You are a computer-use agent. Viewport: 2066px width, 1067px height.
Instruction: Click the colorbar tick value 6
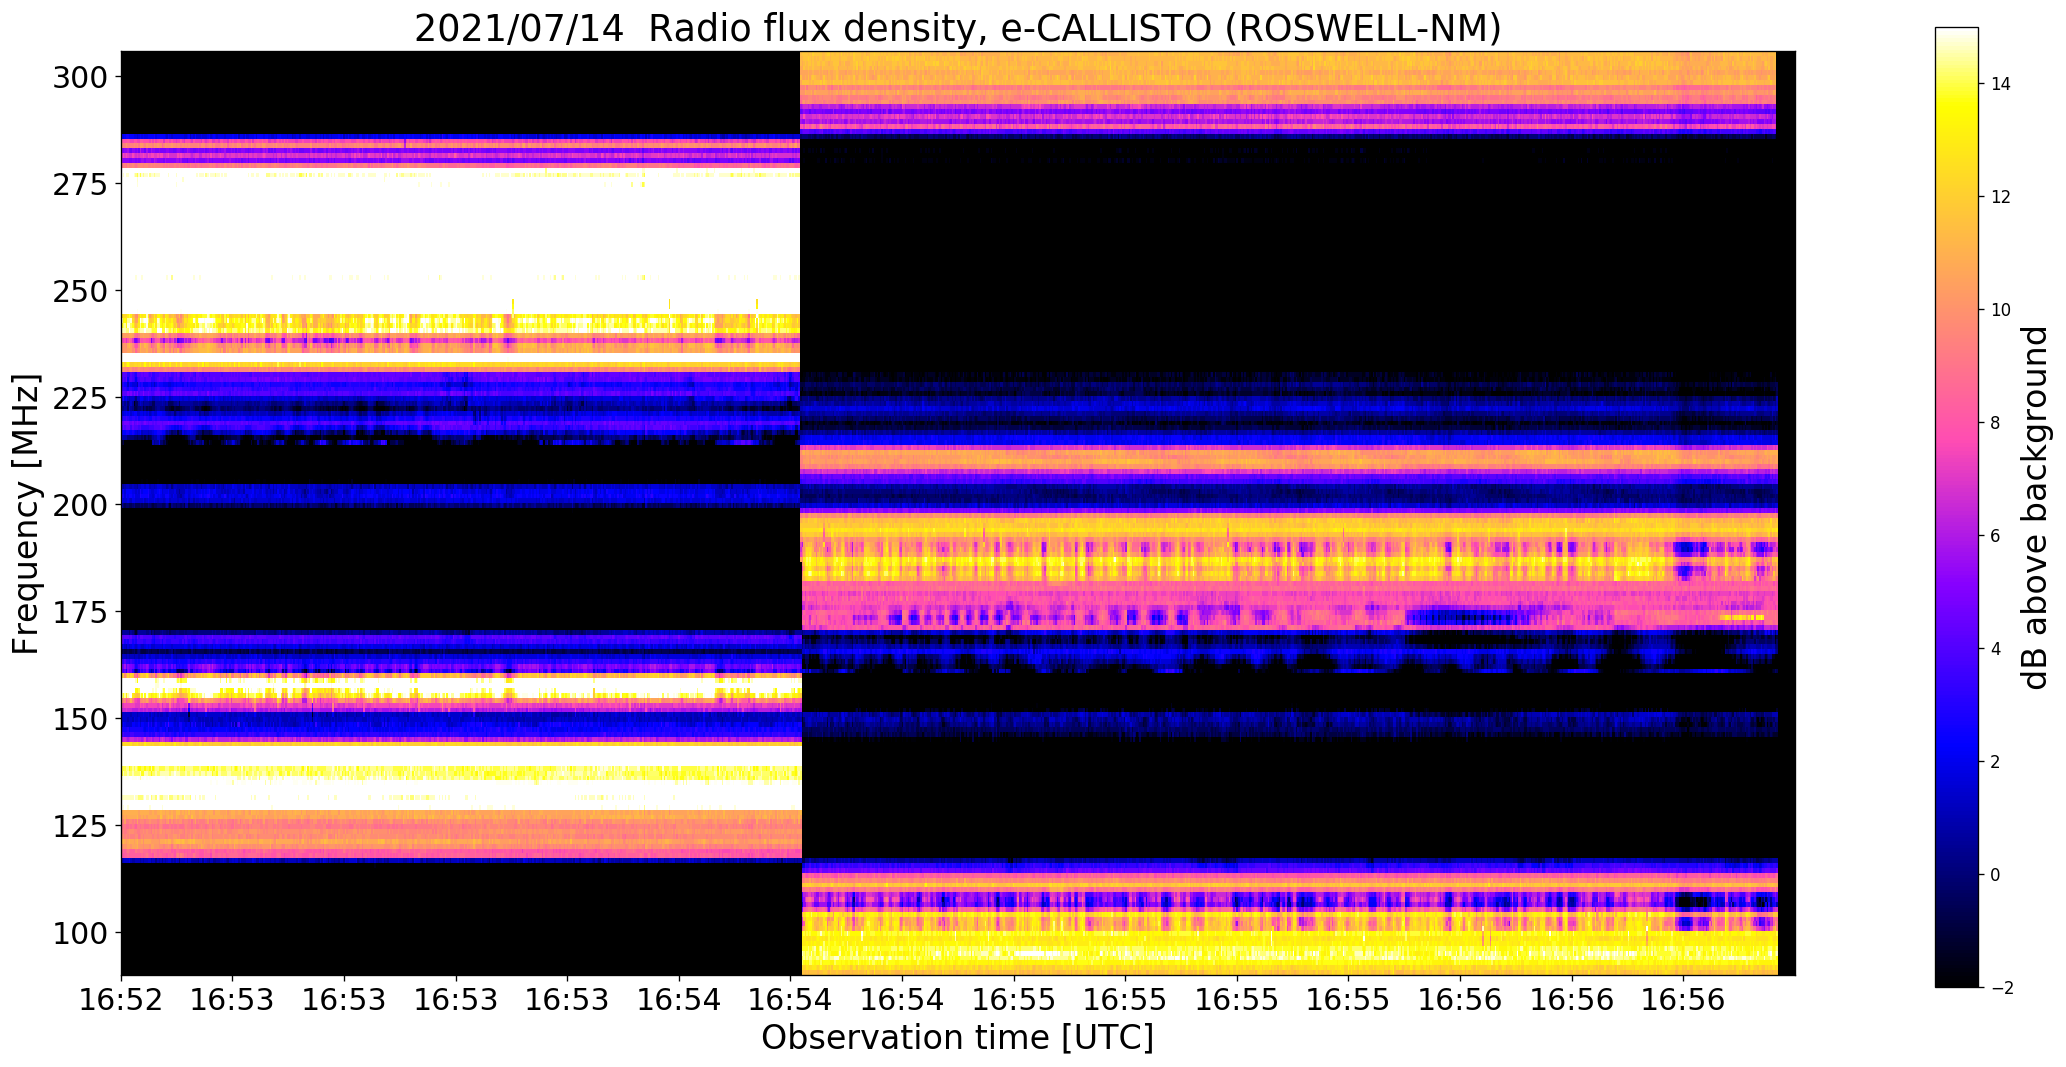tap(1996, 536)
